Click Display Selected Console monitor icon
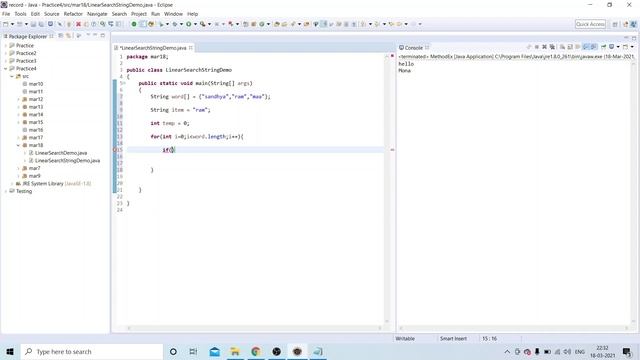Image resolution: width=640 pixels, height=360 pixels. (611, 47)
